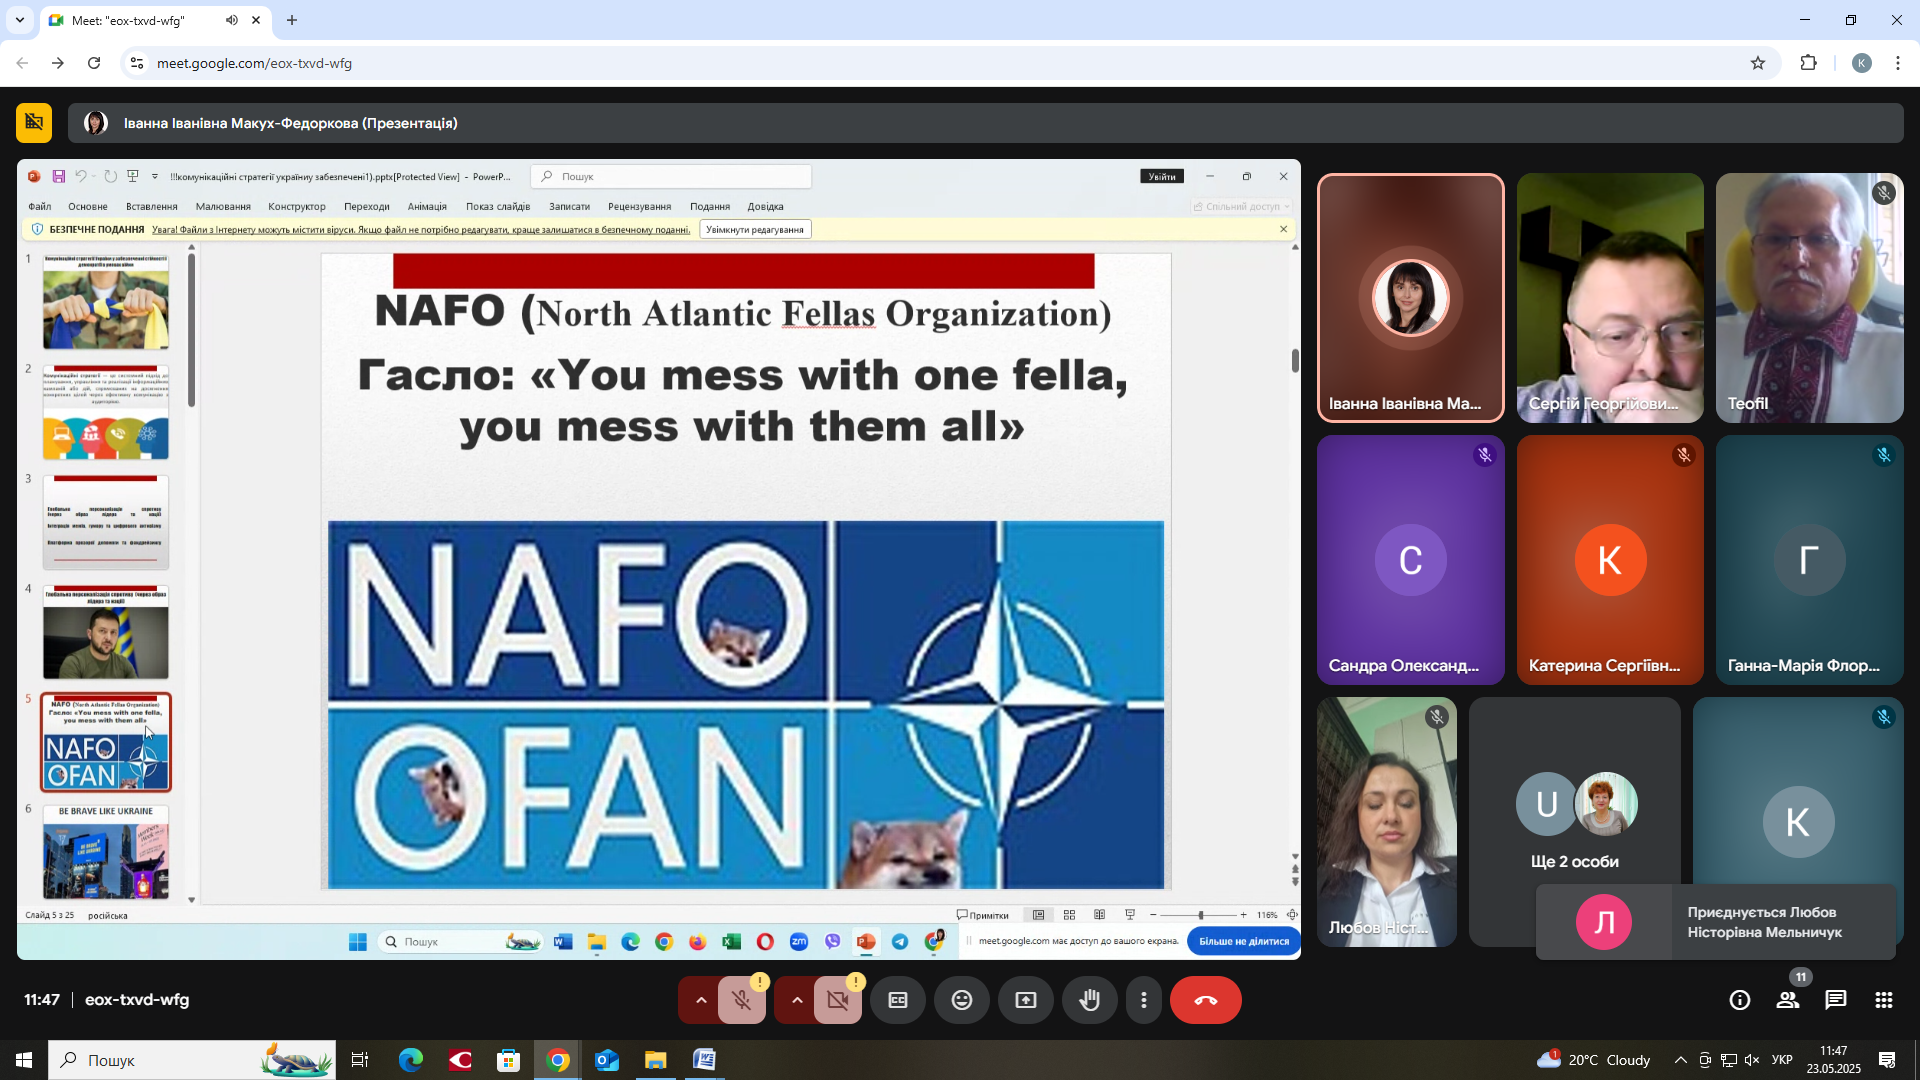Open the chat with everyone panel

coord(1836,1000)
